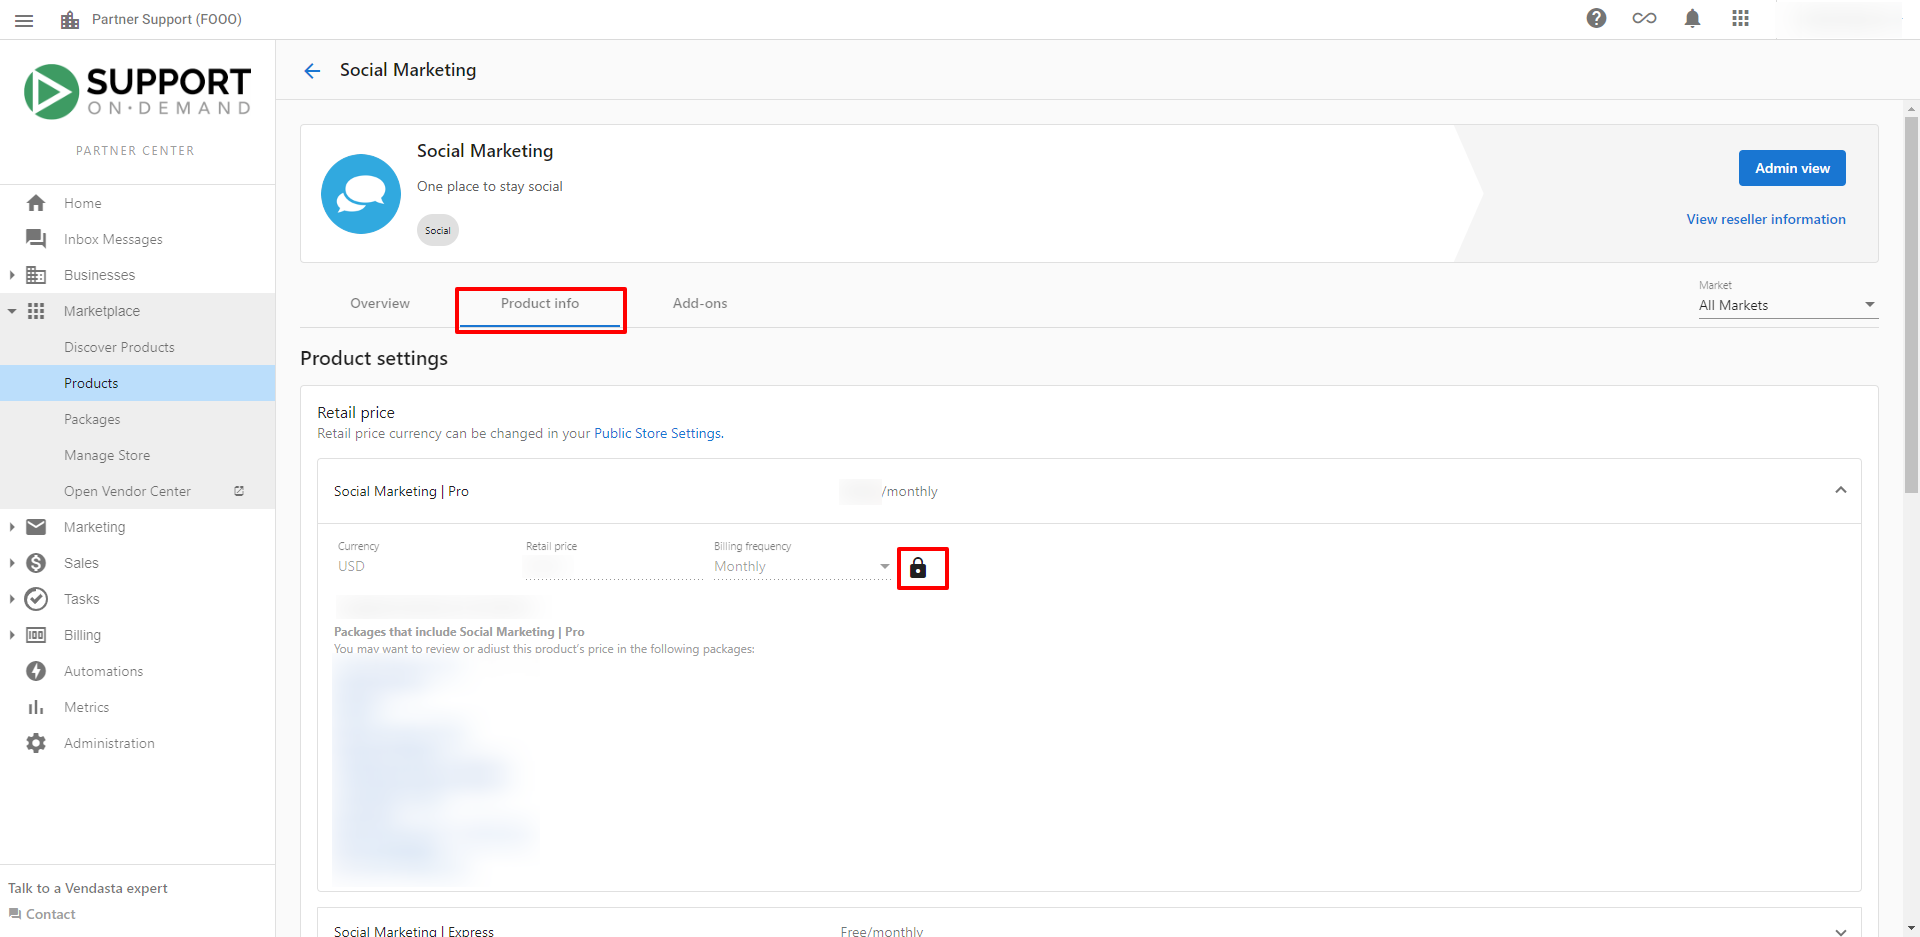
Task: Click the Contact link
Action: click(50, 914)
